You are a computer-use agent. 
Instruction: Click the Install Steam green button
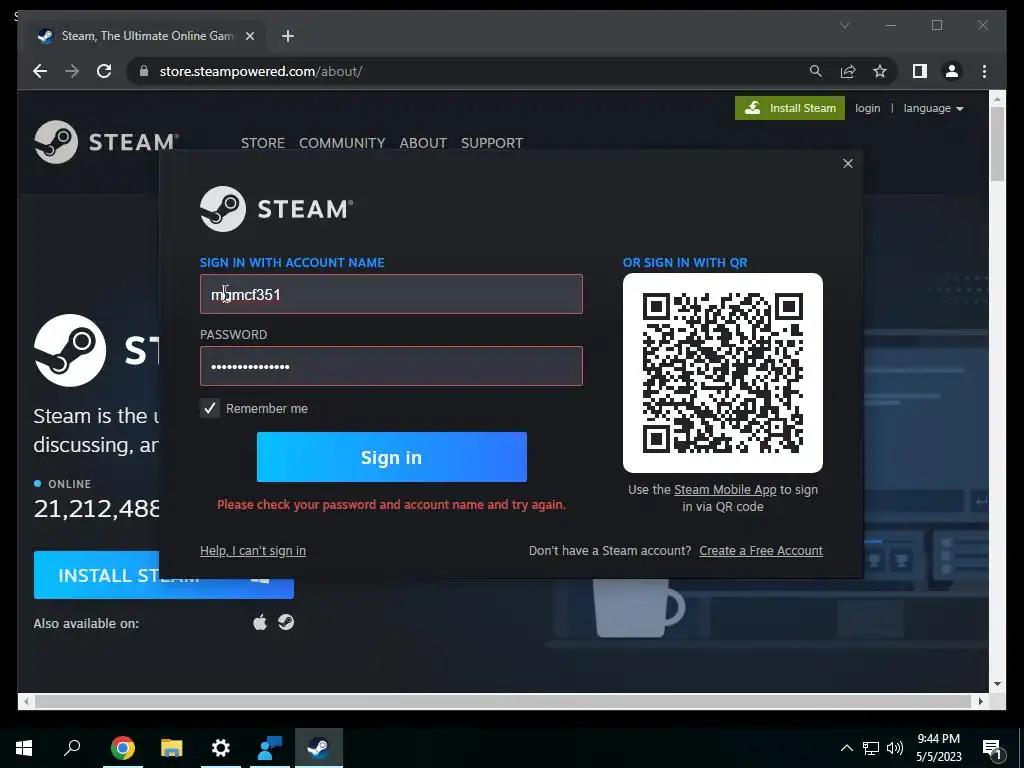point(790,108)
